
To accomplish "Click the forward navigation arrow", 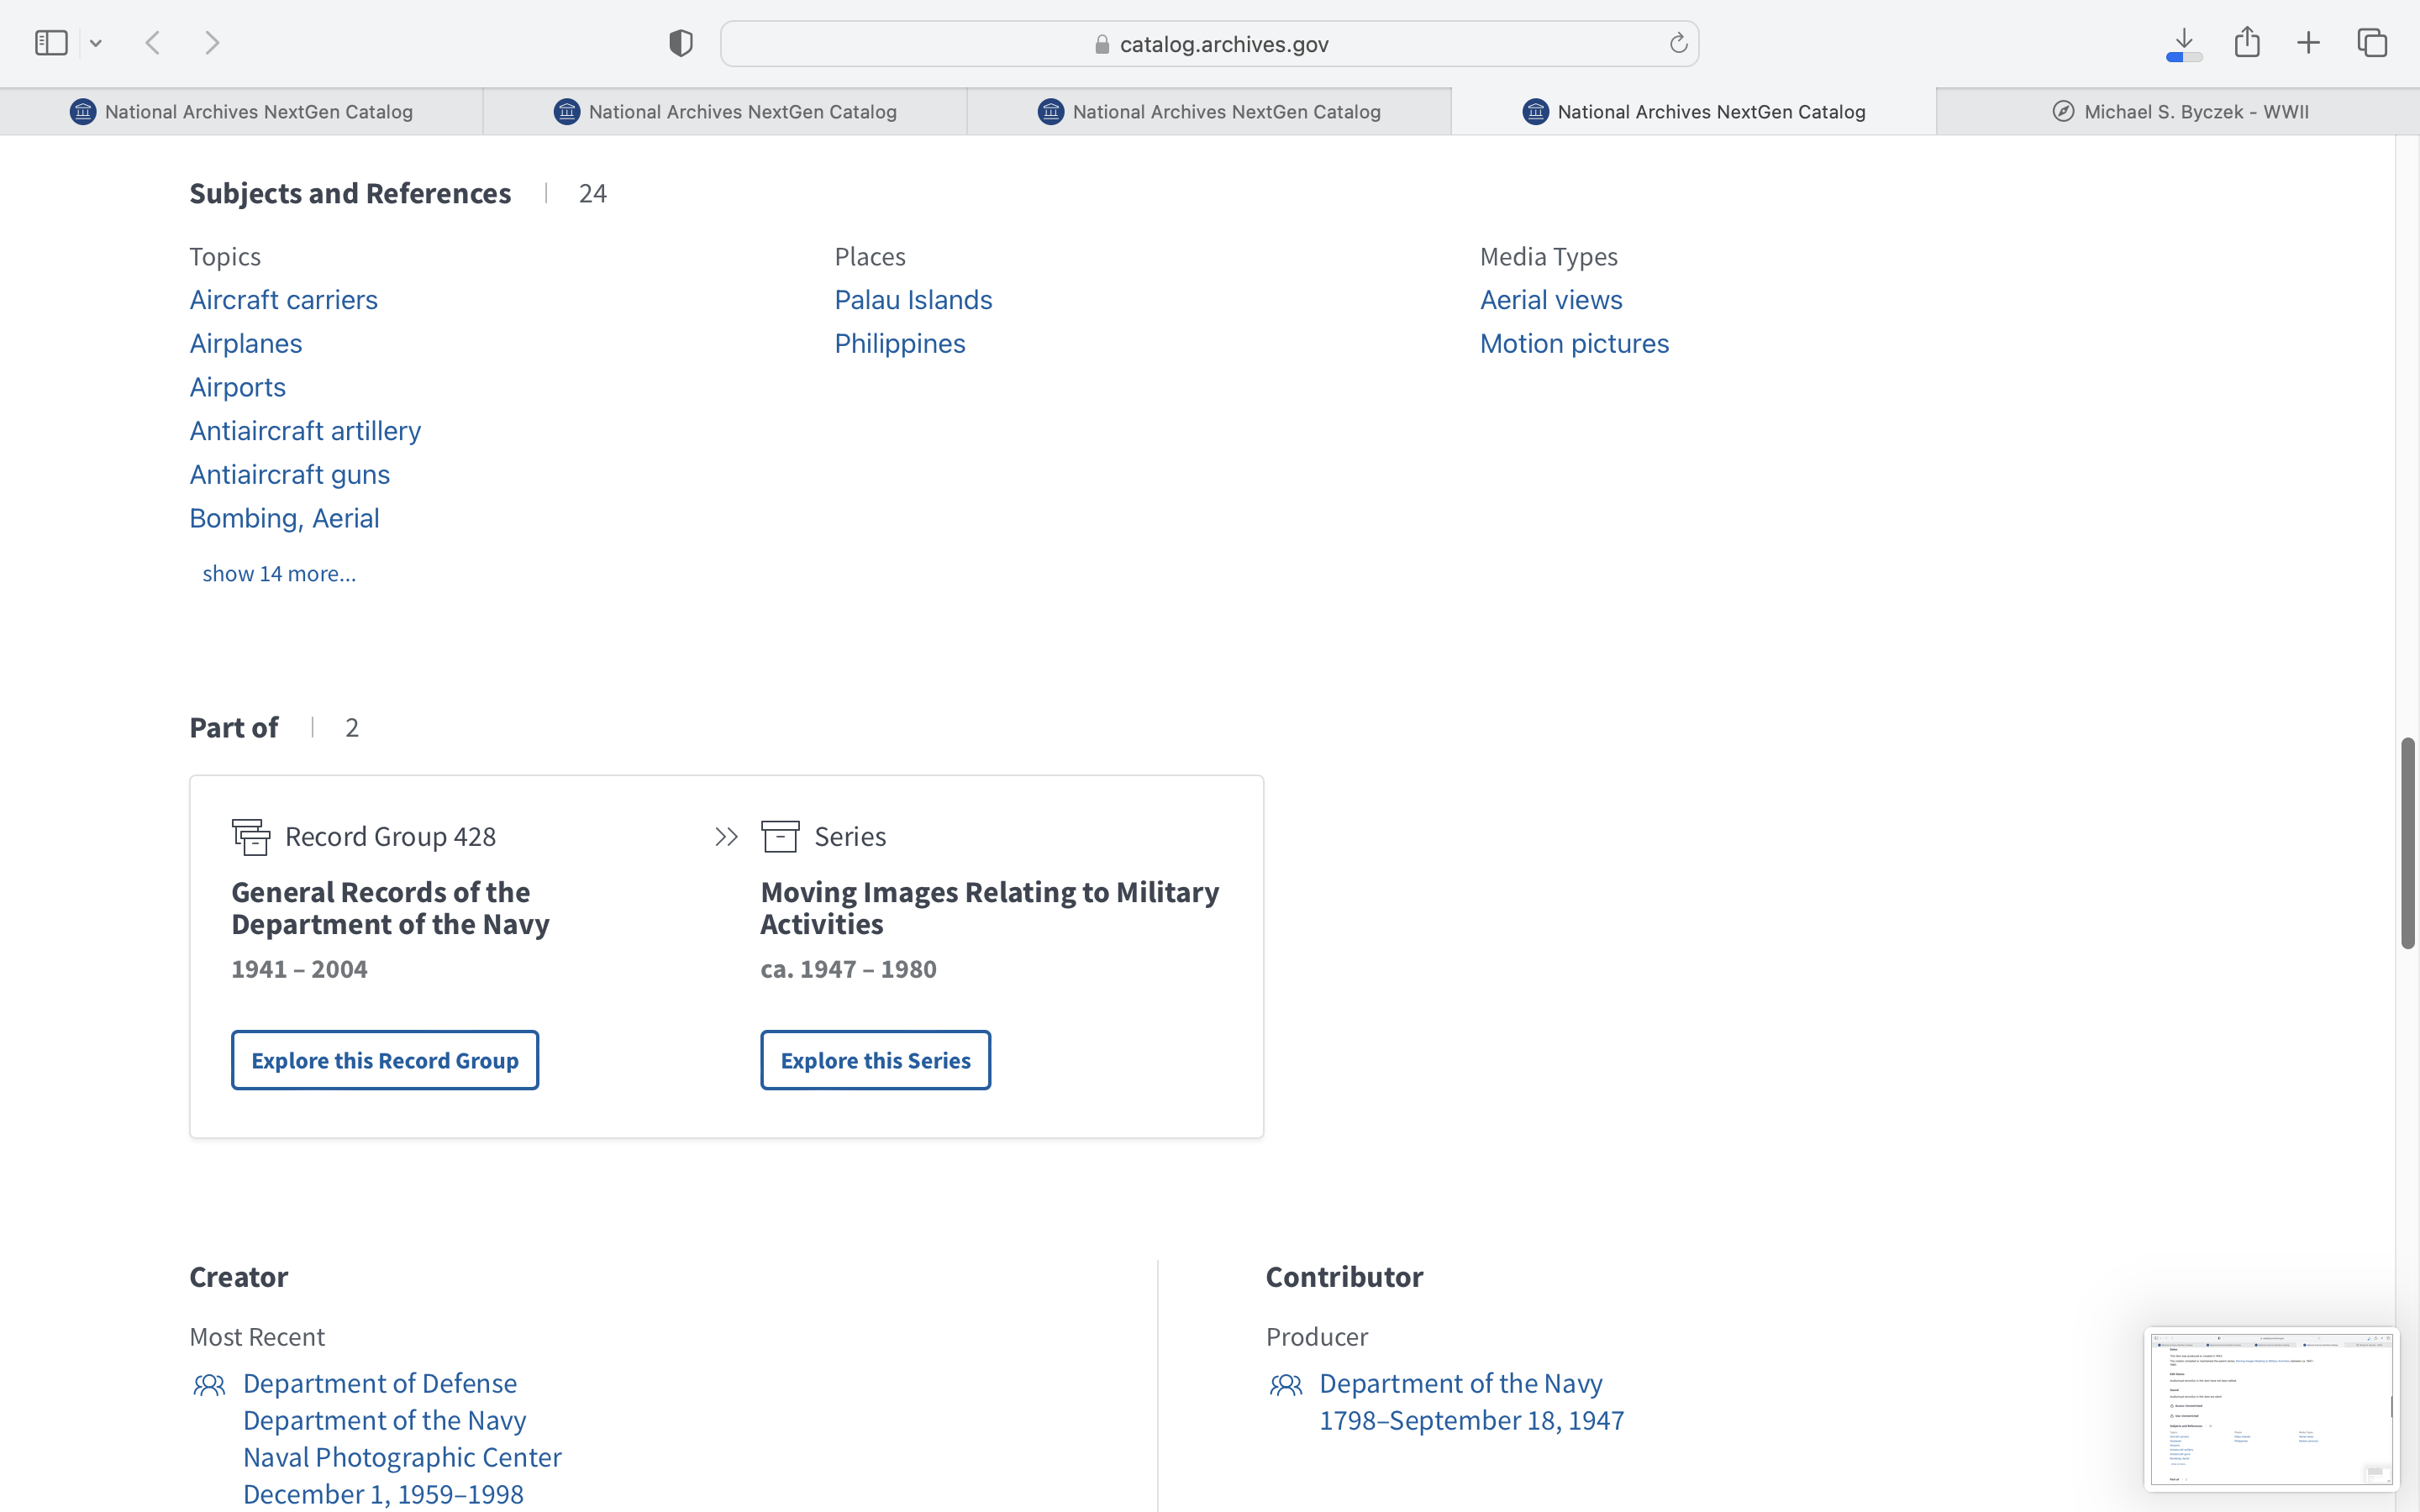I will coord(212,43).
